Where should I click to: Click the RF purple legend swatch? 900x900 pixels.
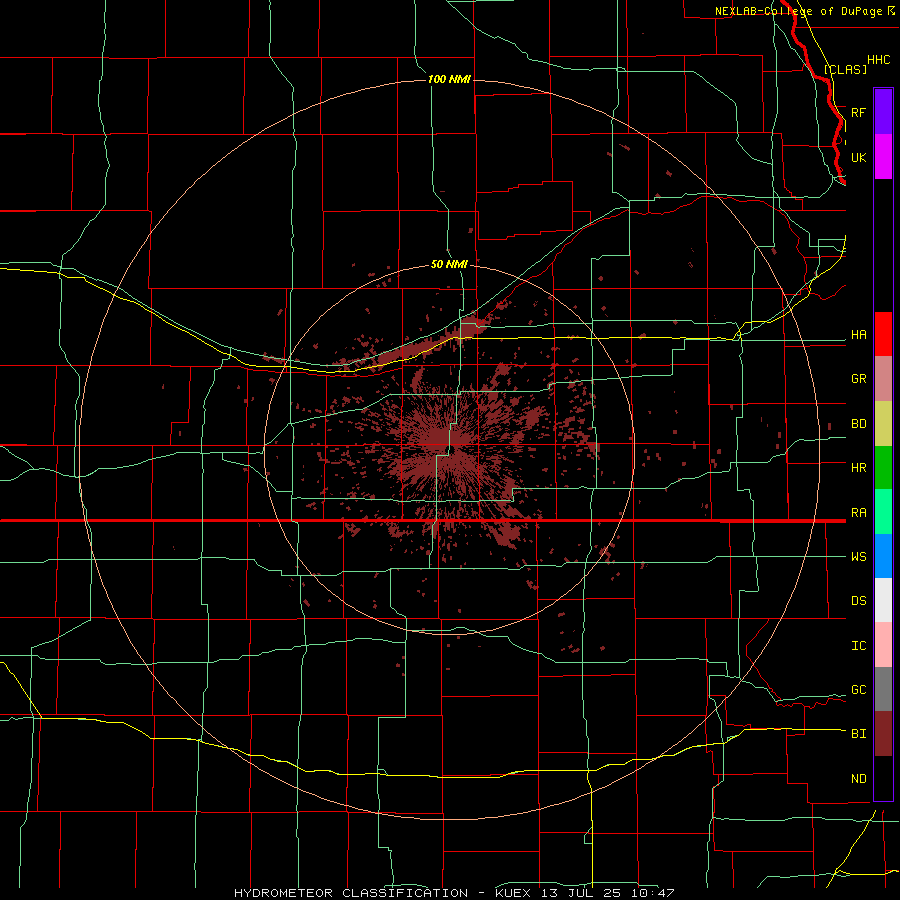point(883,112)
